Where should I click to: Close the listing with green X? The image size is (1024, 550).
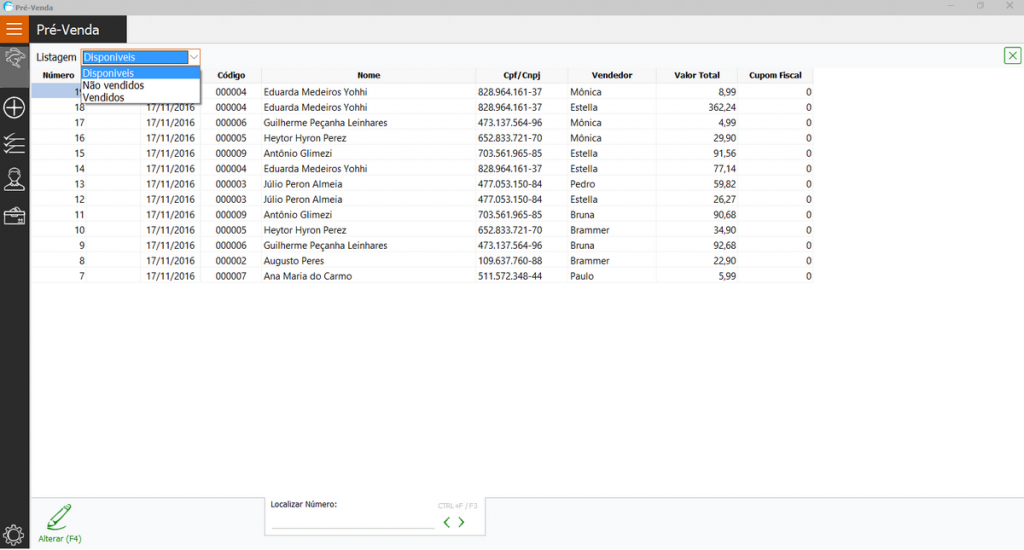tap(1012, 56)
